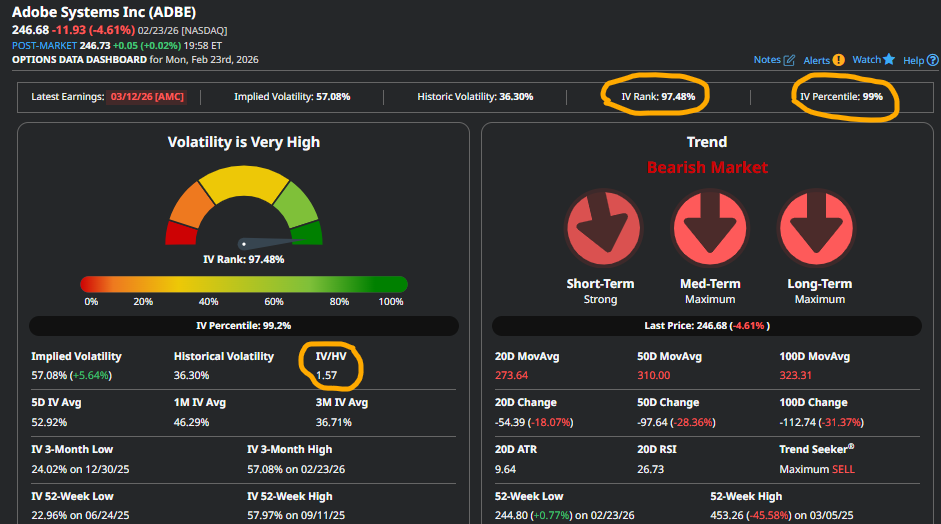Click the IV Percentile 99.2% bar
The width and height of the screenshot is (941, 524).
(244, 326)
